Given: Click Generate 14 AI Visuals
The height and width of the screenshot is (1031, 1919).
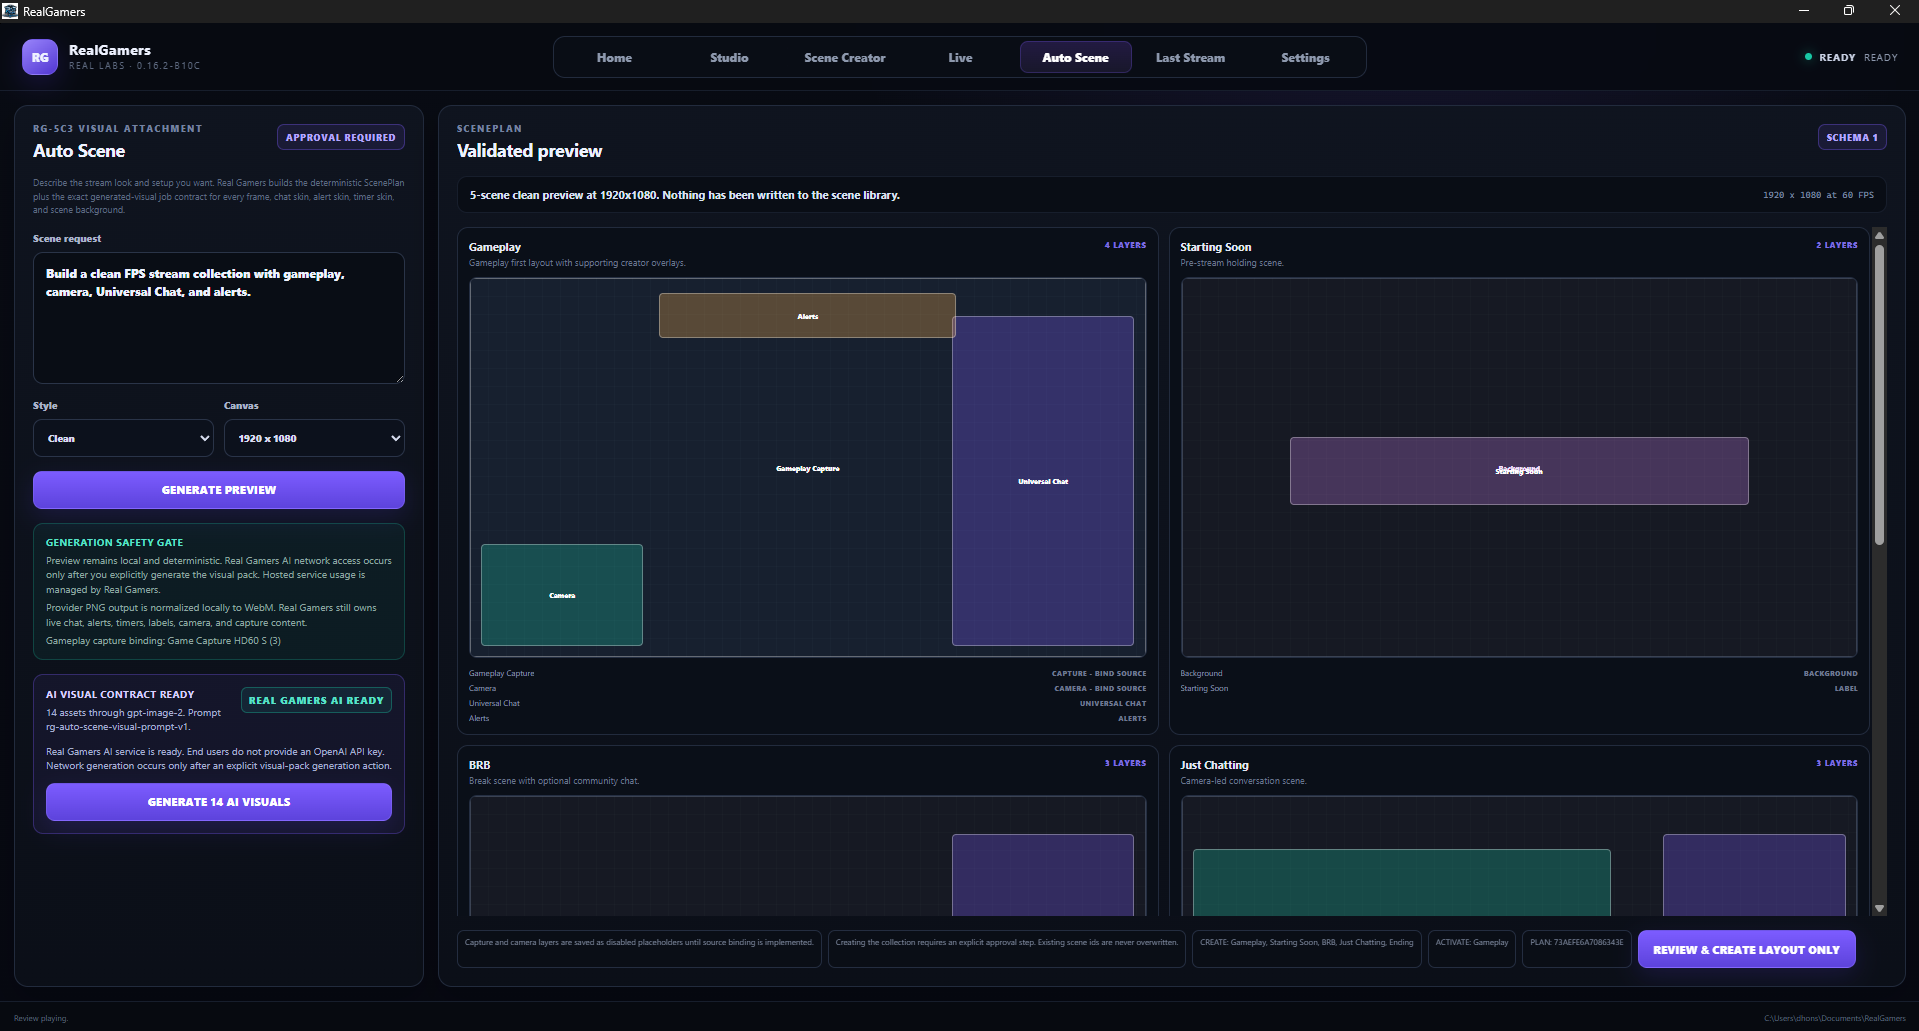Looking at the screenshot, I should [x=219, y=802].
